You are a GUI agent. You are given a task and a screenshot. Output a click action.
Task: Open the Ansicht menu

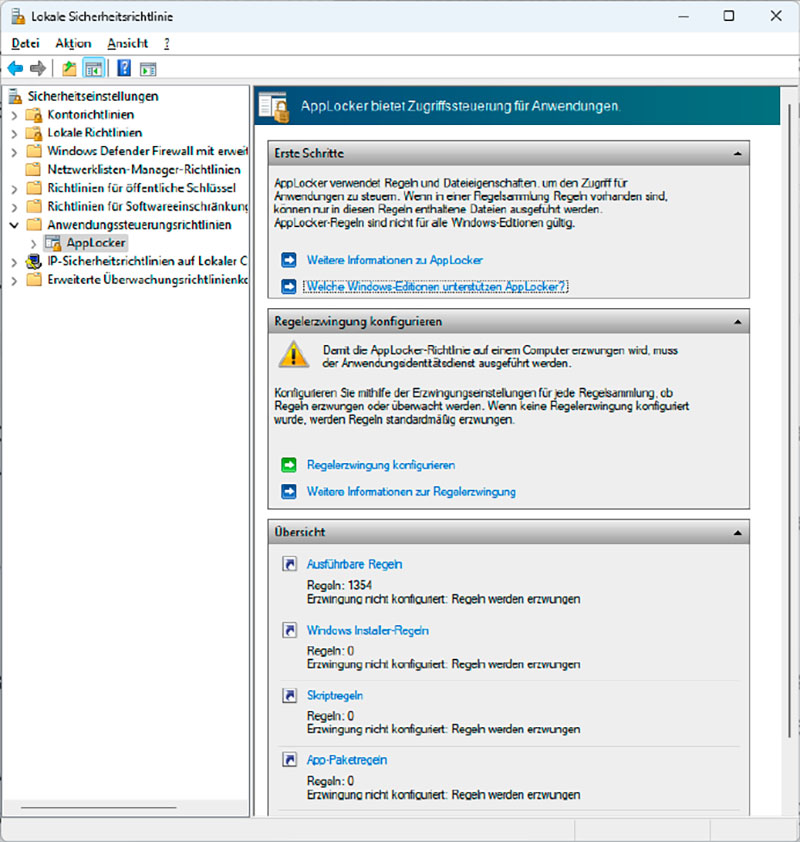click(x=127, y=43)
